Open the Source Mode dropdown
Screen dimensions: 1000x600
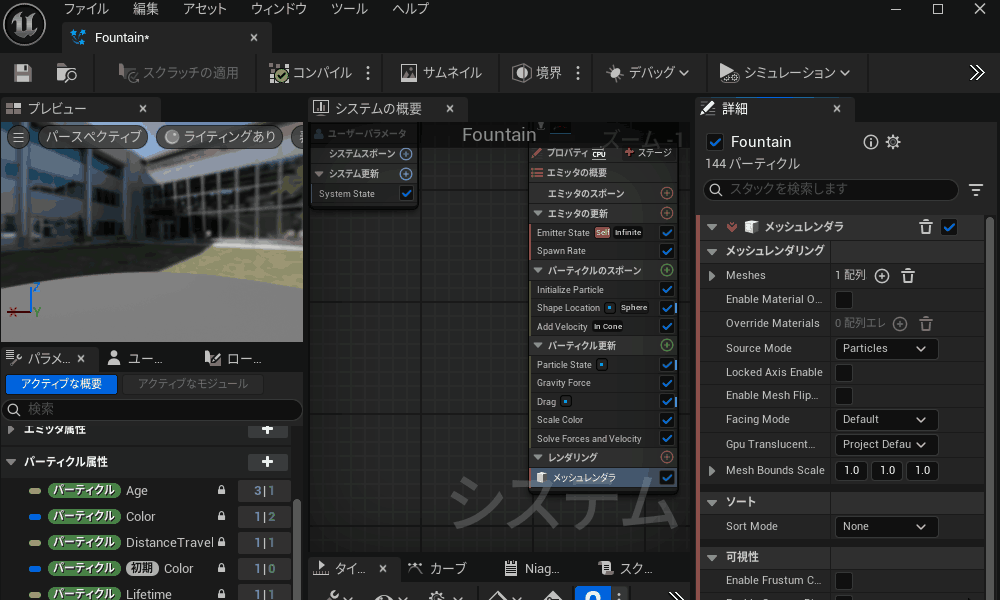(886, 349)
